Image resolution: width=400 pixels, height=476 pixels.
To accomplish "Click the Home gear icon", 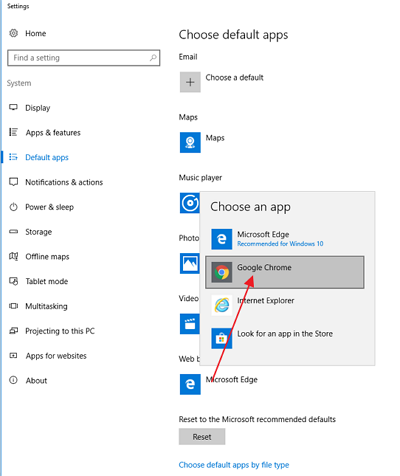I will 13,33.
